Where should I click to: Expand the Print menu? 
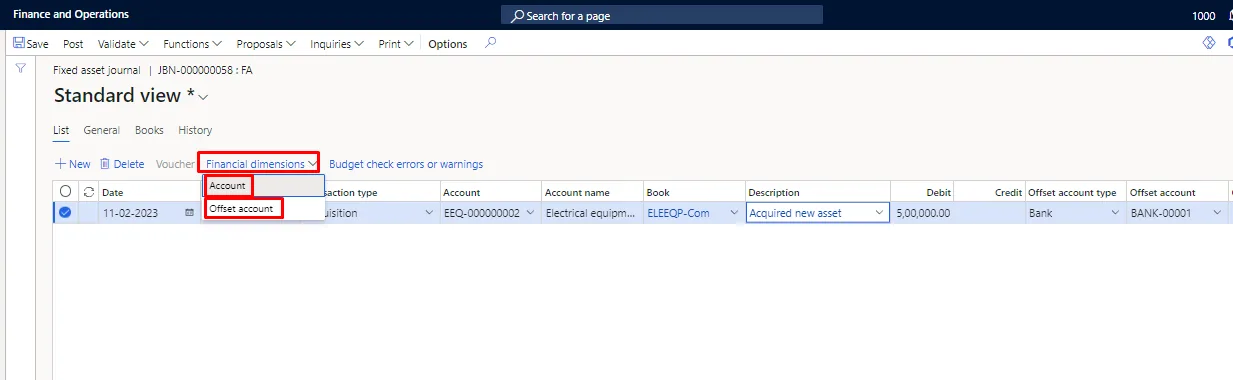[x=397, y=44]
